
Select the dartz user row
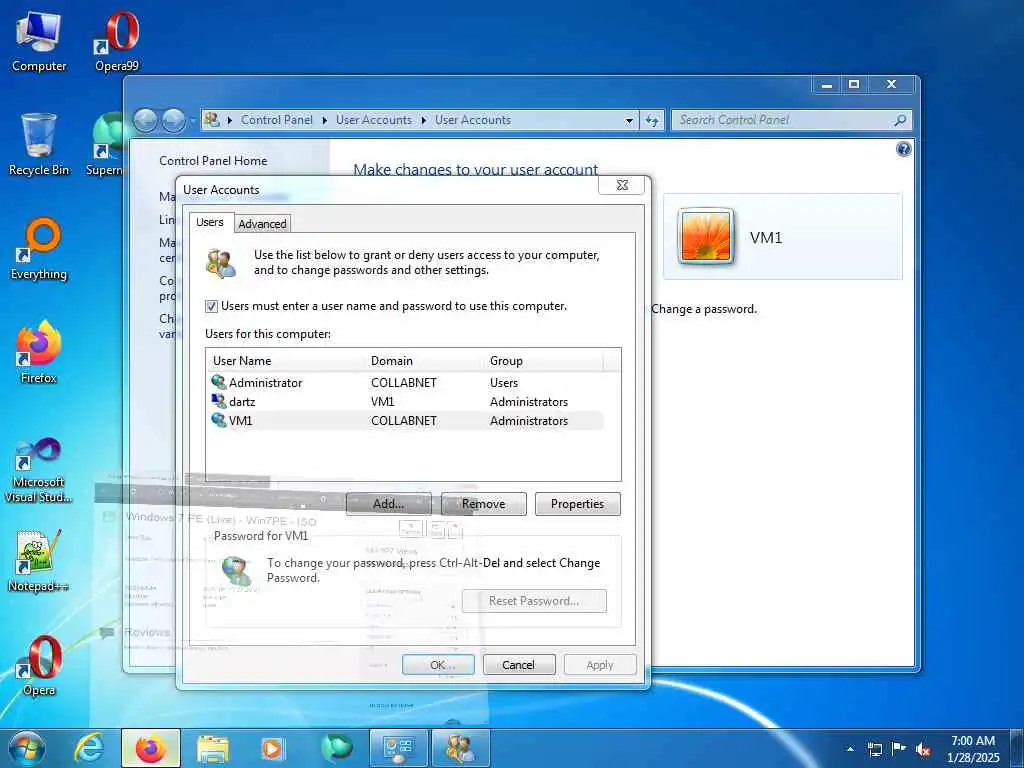coord(405,402)
